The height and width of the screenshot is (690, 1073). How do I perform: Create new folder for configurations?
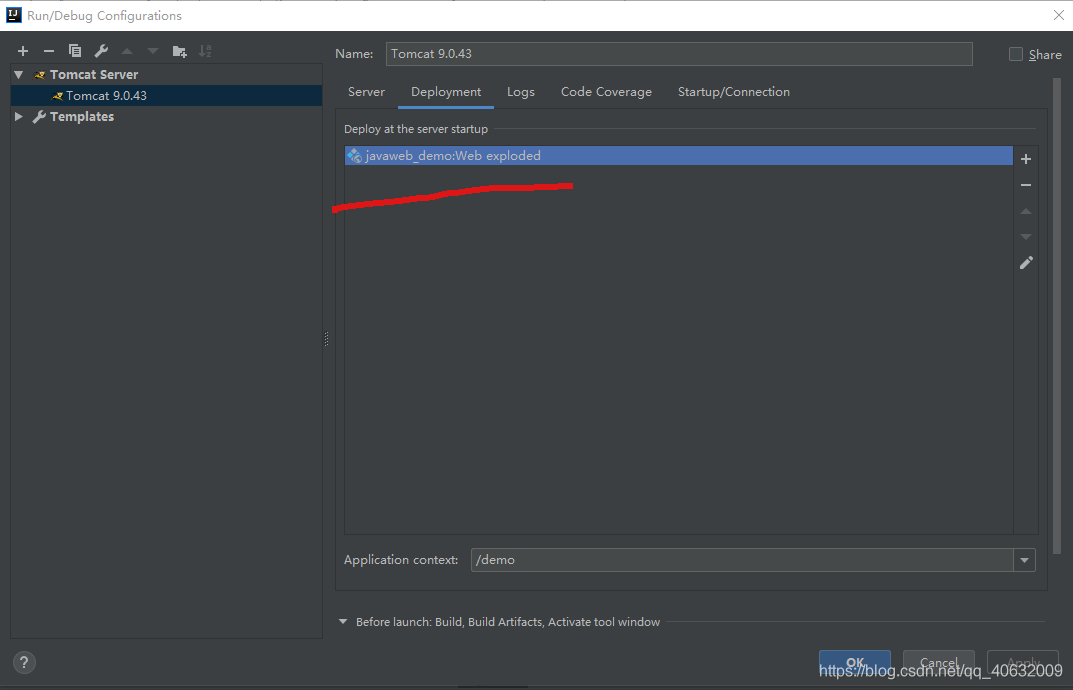tap(179, 51)
